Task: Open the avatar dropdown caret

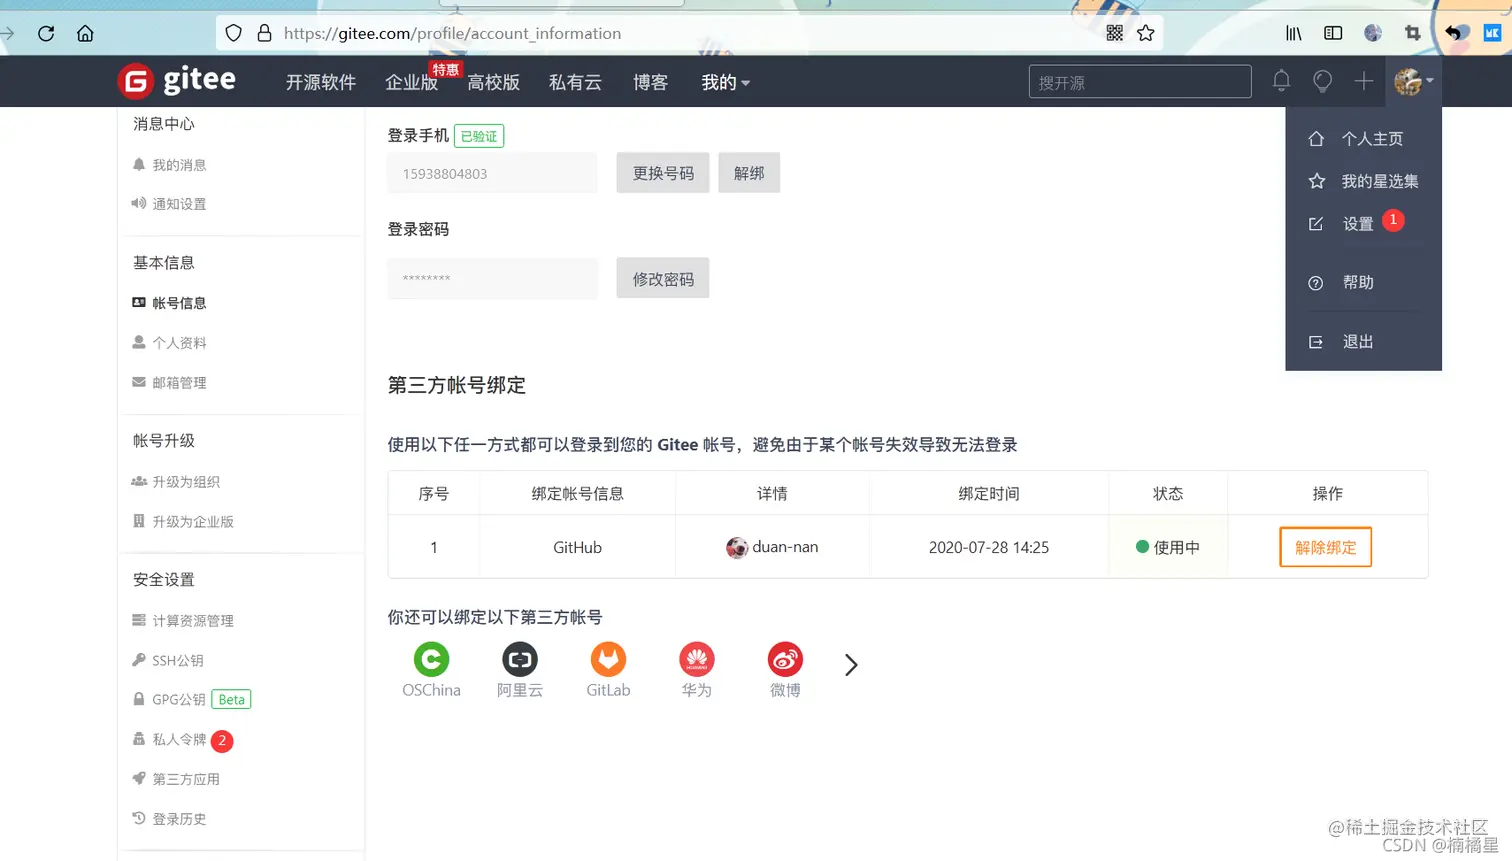Action: click(x=1430, y=83)
